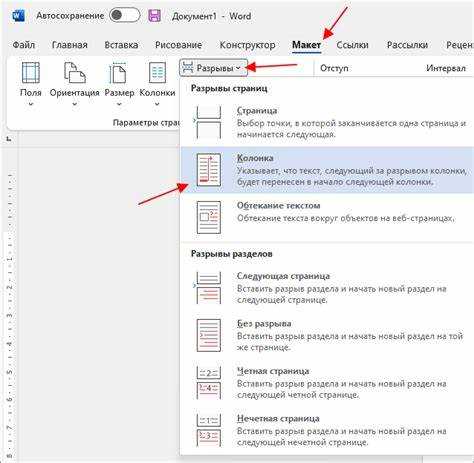
Task: Open the Вставка ribbon tab
Action: 121,45
